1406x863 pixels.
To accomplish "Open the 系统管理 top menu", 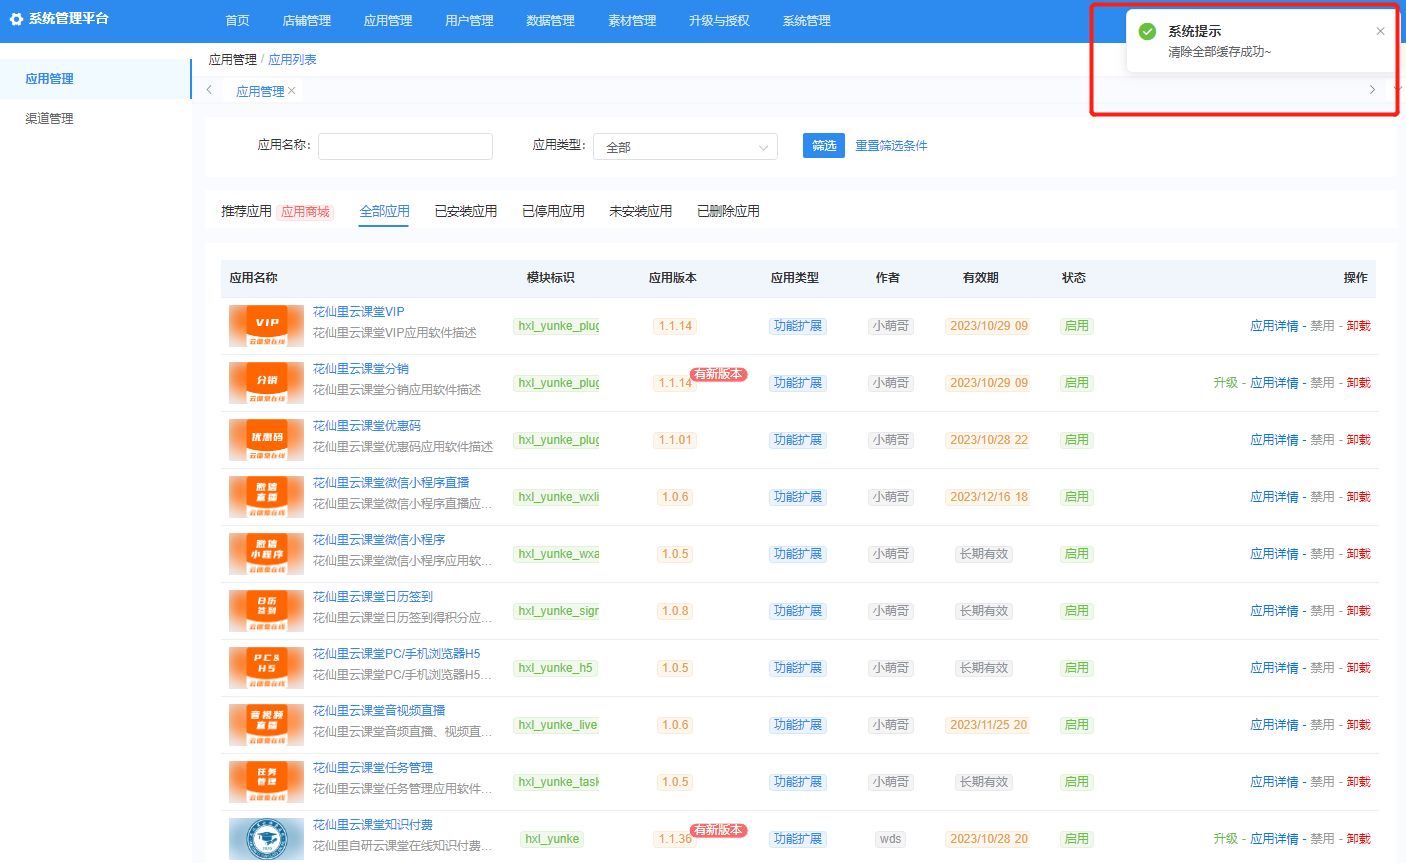I will pos(806,21).
